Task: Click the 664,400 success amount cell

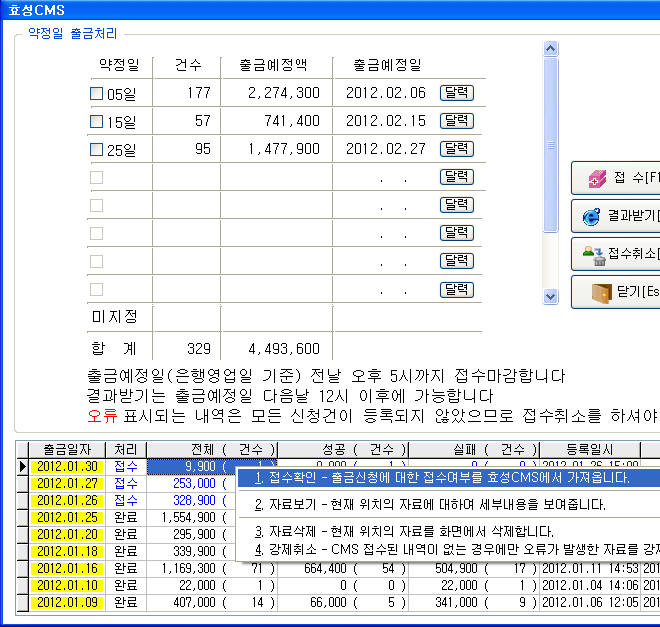Action: click(325, 569)
